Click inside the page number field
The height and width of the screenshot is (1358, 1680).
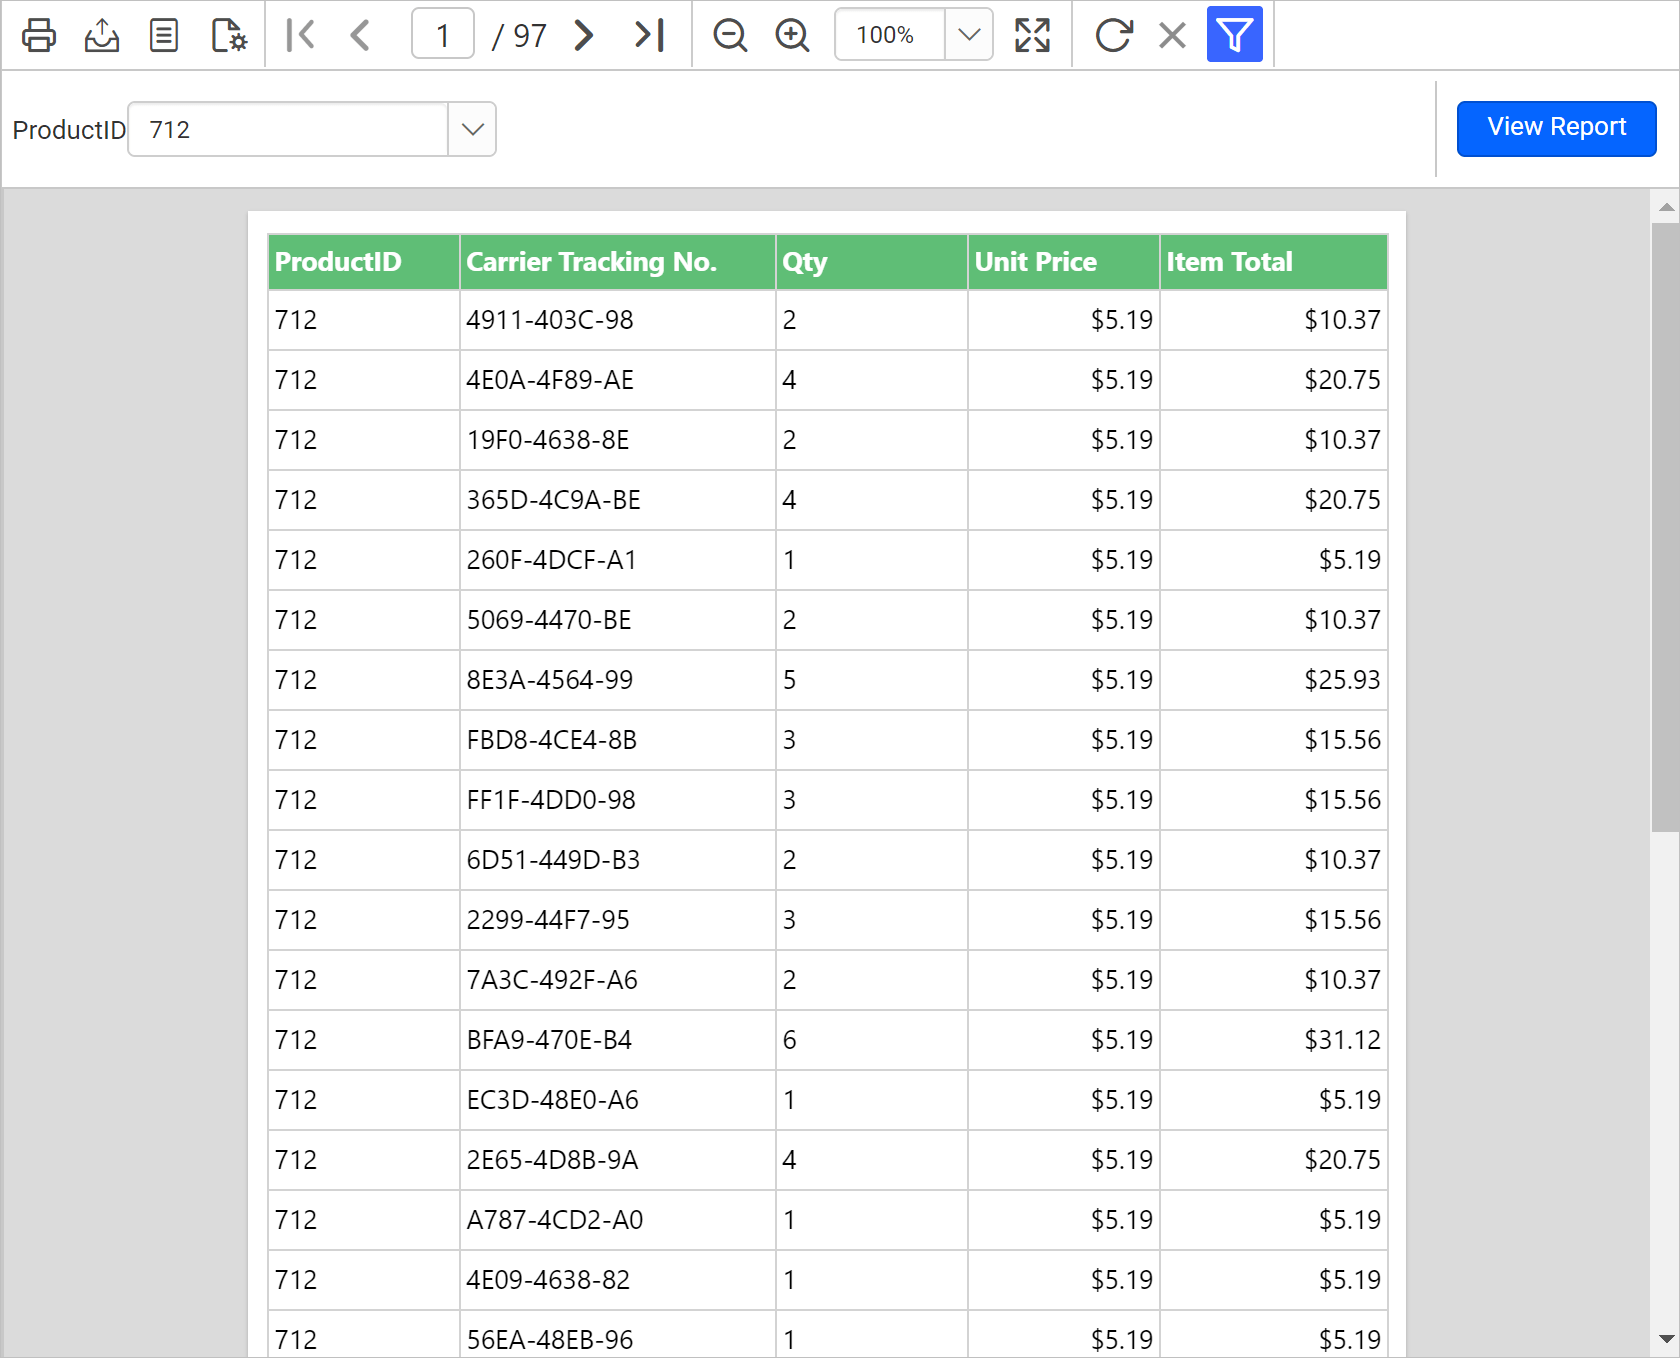coord(442,33)
